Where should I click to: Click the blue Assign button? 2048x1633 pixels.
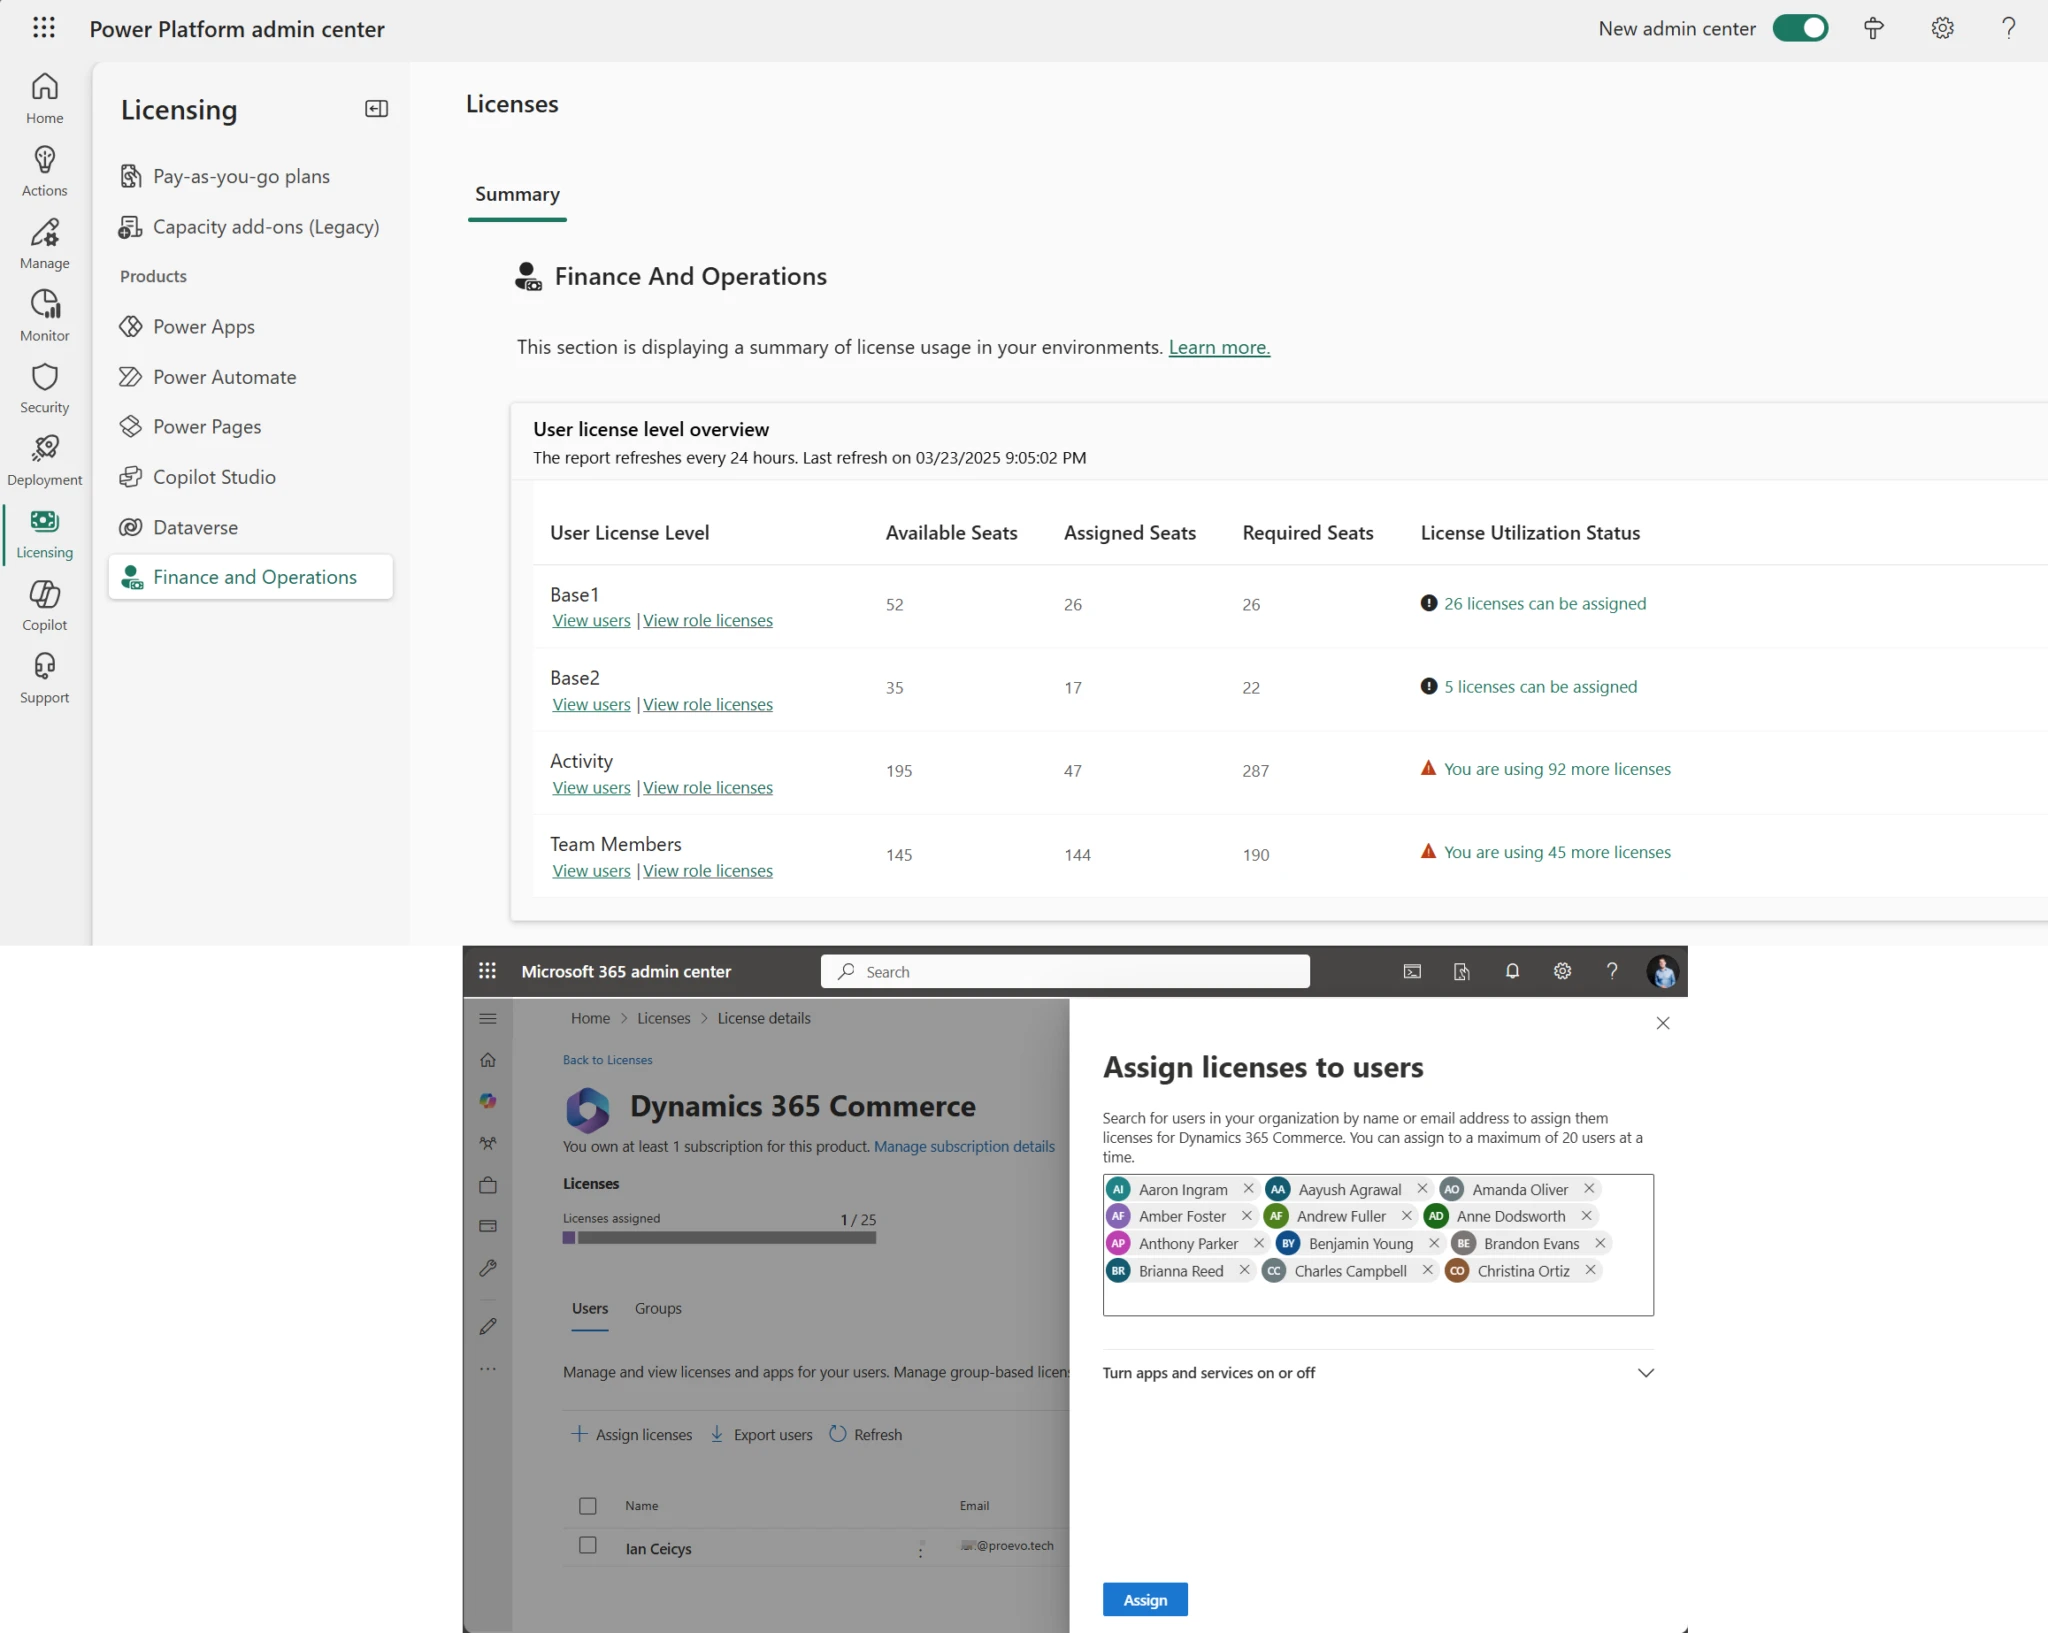click(1145, 1600)
